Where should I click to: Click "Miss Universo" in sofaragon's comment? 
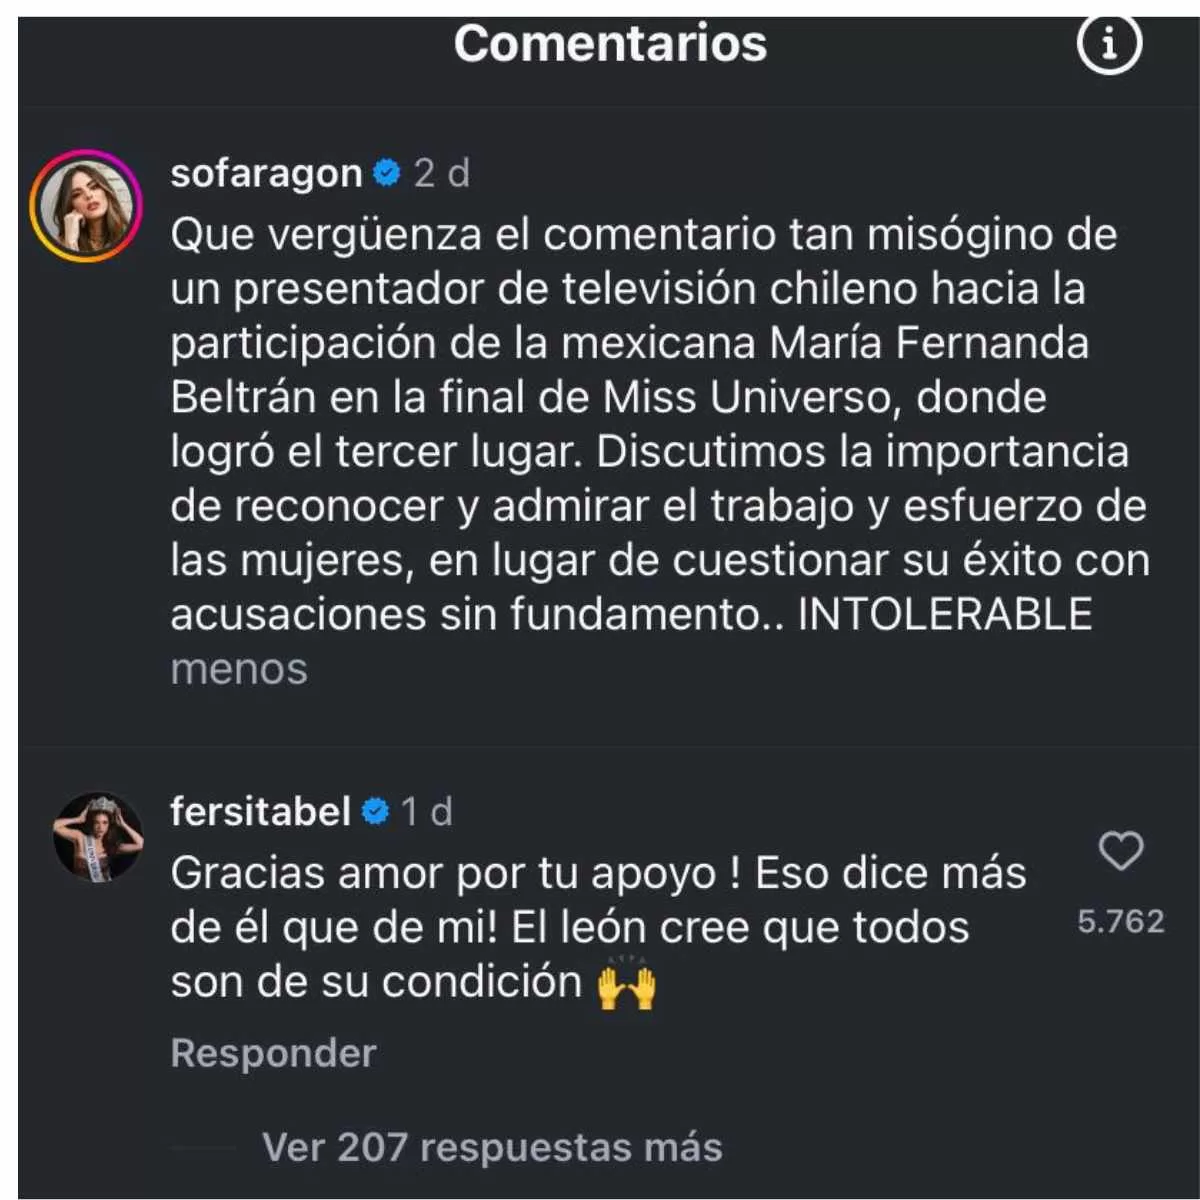click(746, 397)
